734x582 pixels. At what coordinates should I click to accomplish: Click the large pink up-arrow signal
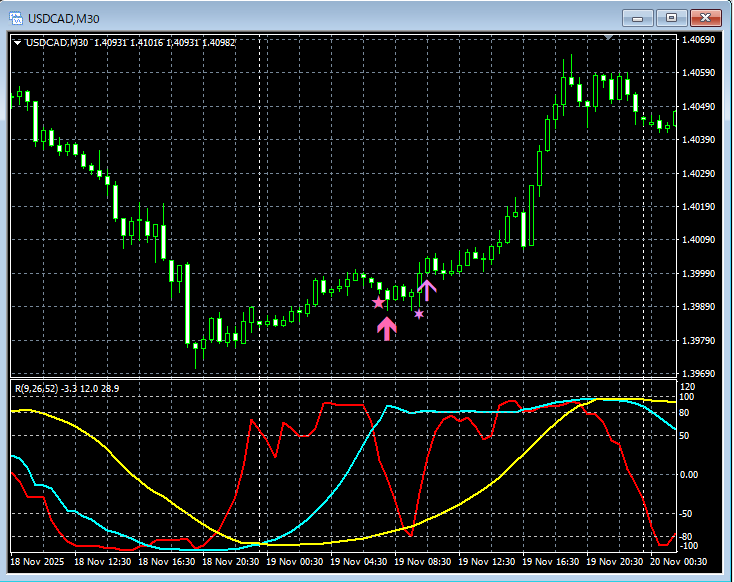pyautogui.click(x=387, y=329)
